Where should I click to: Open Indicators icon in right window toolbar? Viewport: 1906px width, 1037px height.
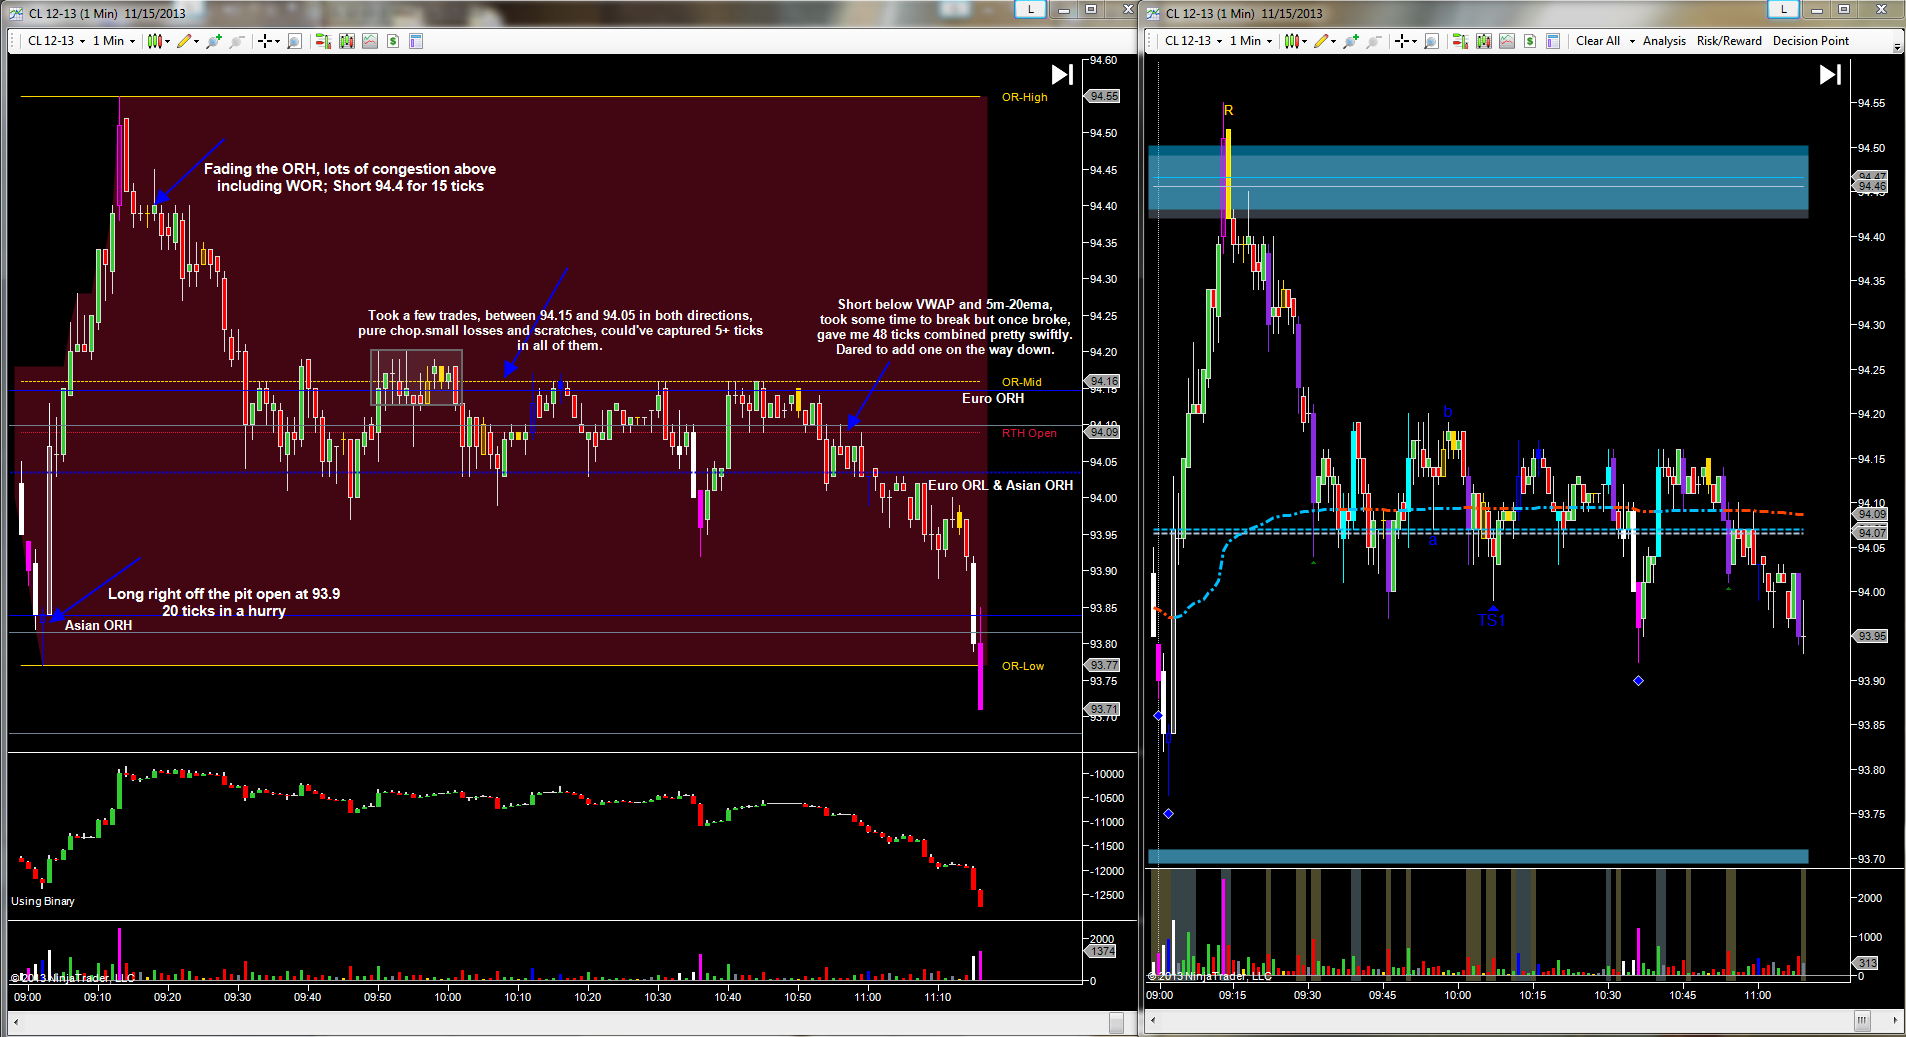pyautogui.click(x=1484, y=41)
